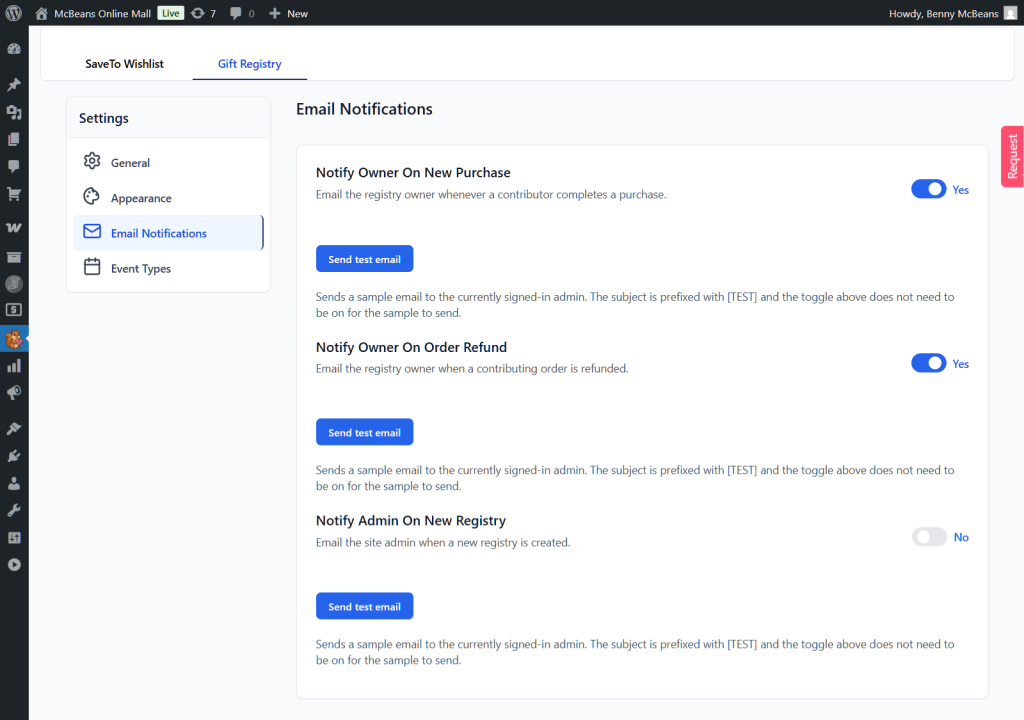1024x720 pixels.
Task: Open the WooCommerce W icon
Action: [14, 227]
